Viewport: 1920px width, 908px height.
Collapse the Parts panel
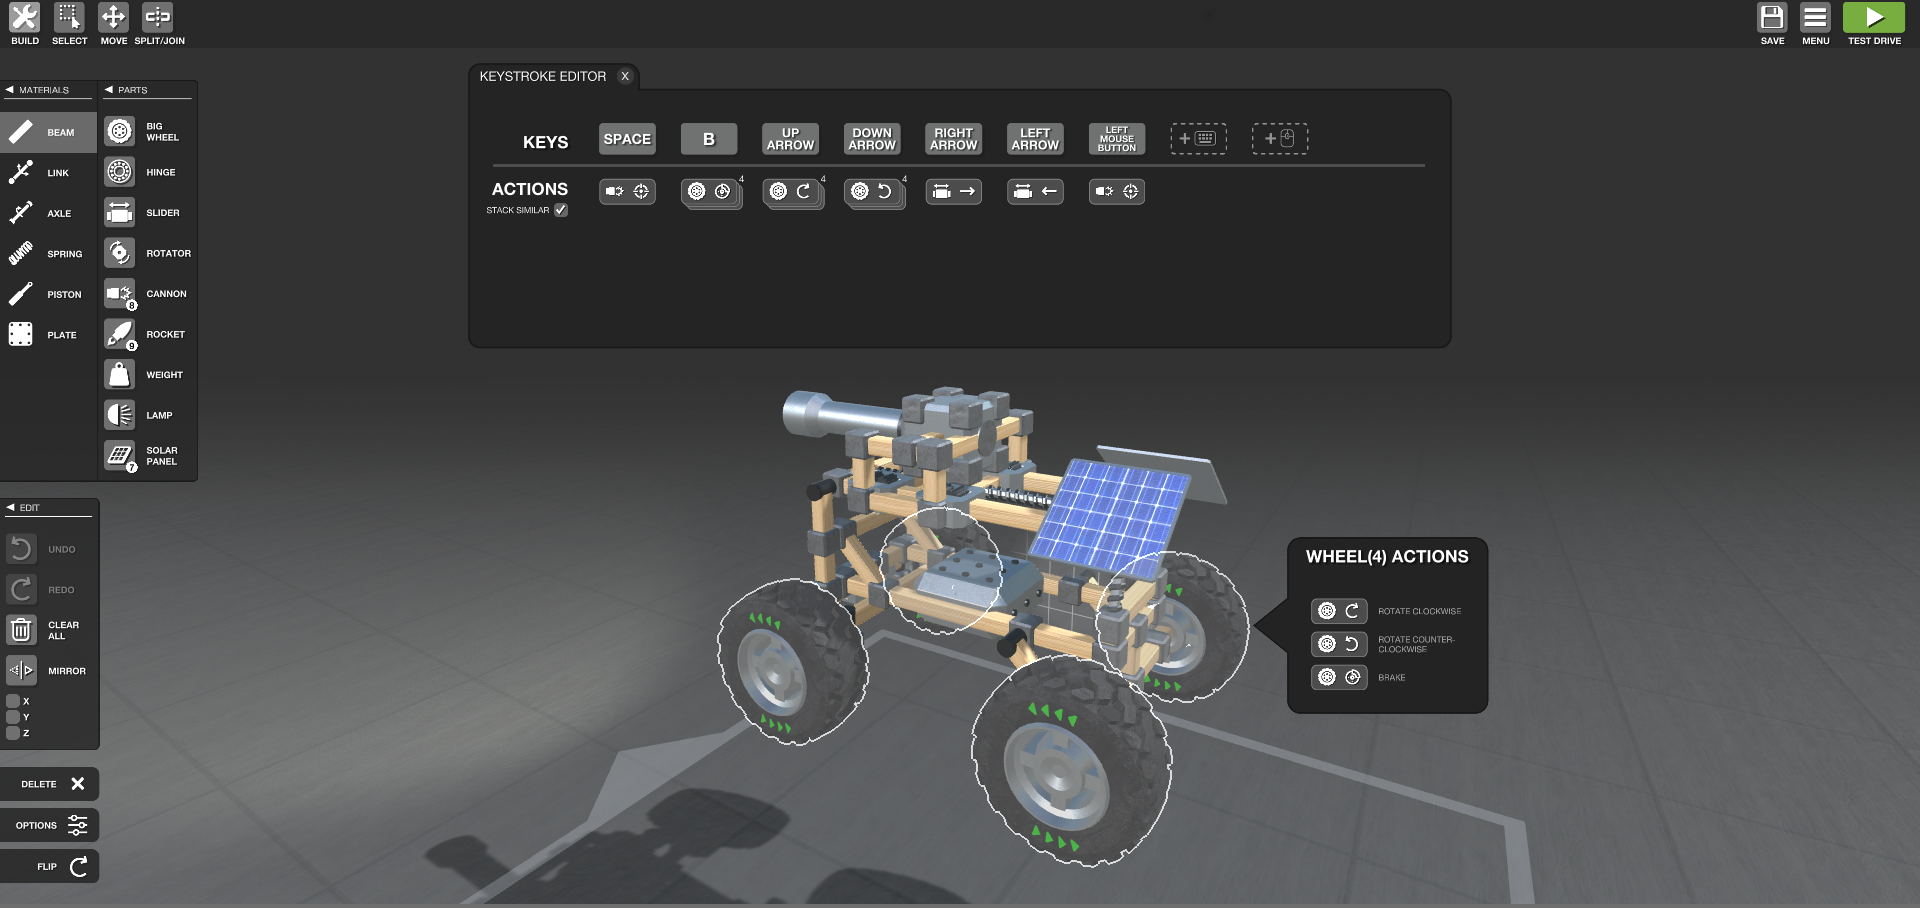pos(109,90)
